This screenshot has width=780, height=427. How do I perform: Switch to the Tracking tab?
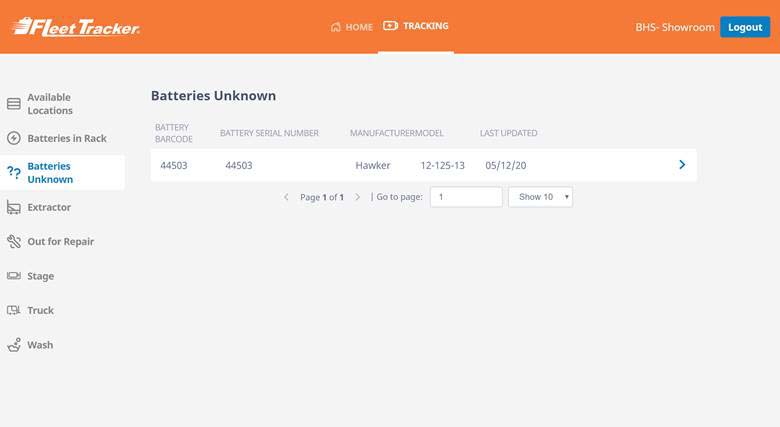point(417,26)
